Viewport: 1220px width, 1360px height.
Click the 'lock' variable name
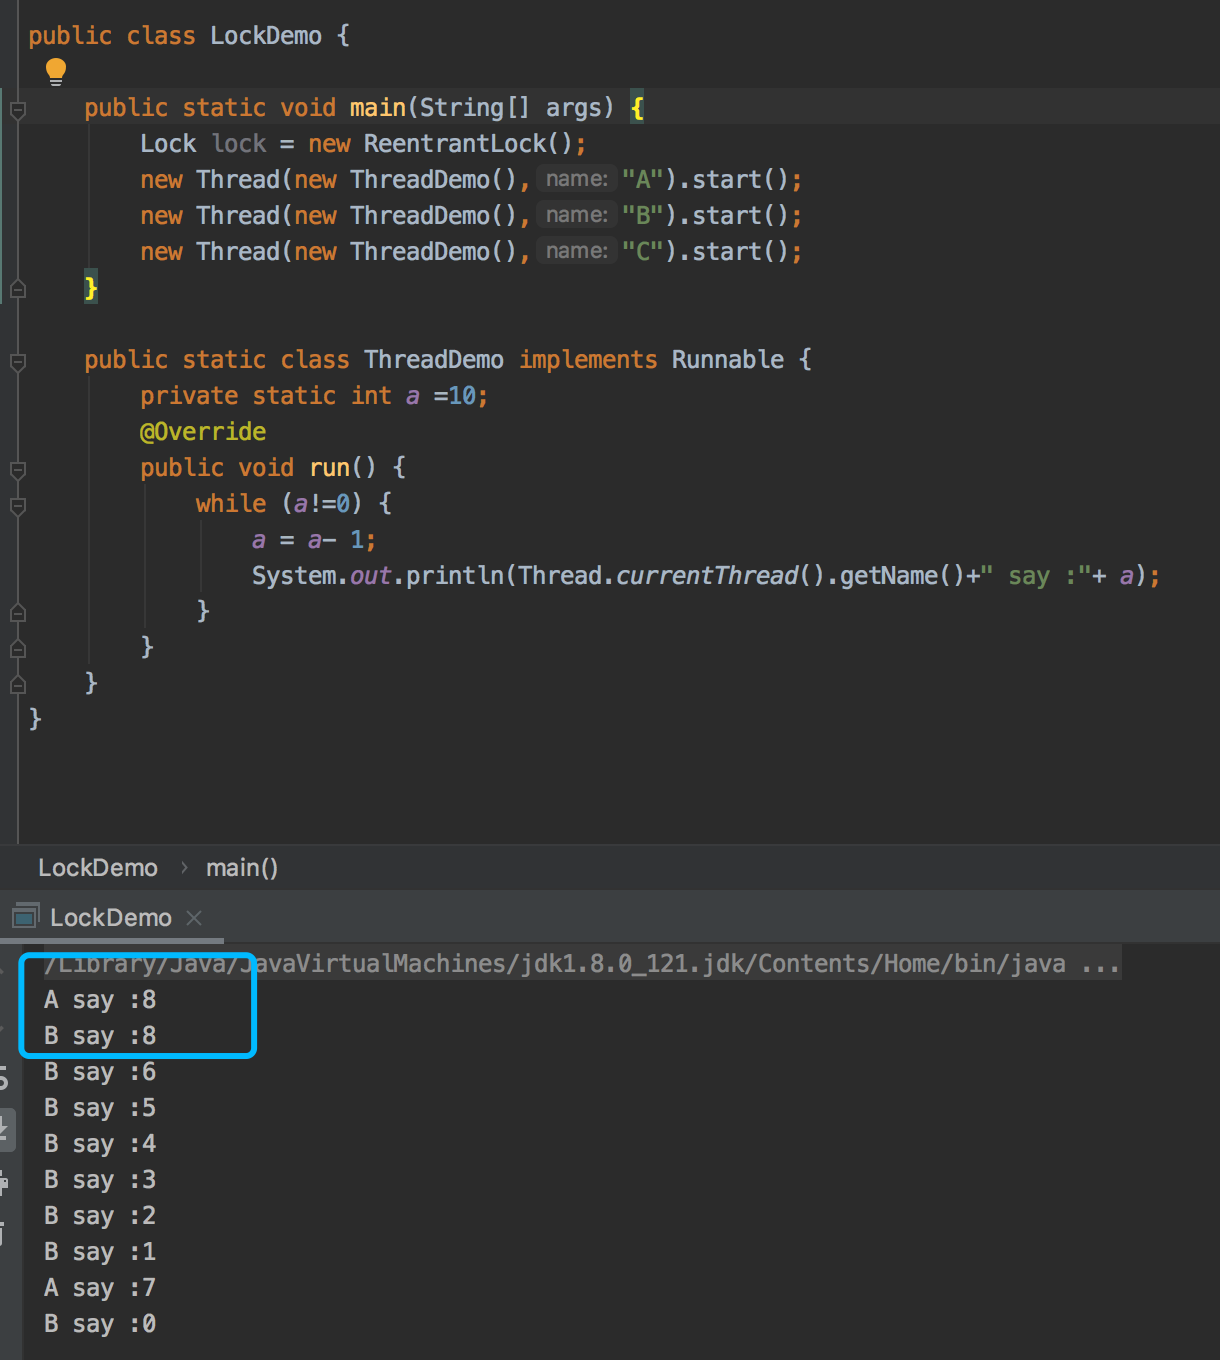239,144
